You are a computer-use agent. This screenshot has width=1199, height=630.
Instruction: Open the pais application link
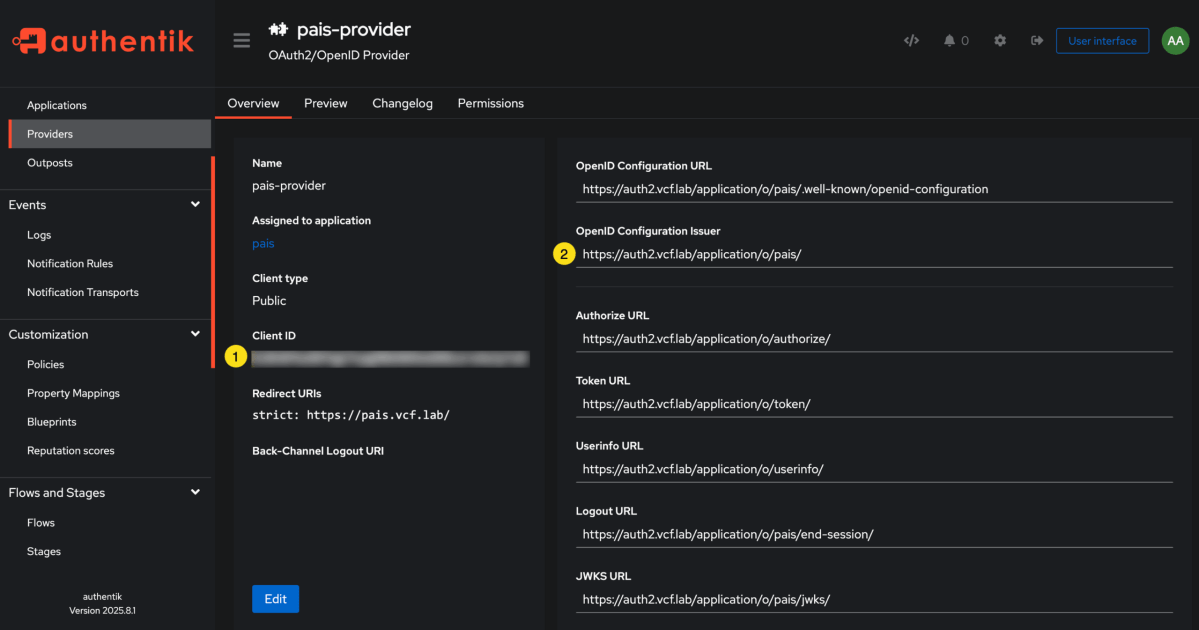(263, 243)
